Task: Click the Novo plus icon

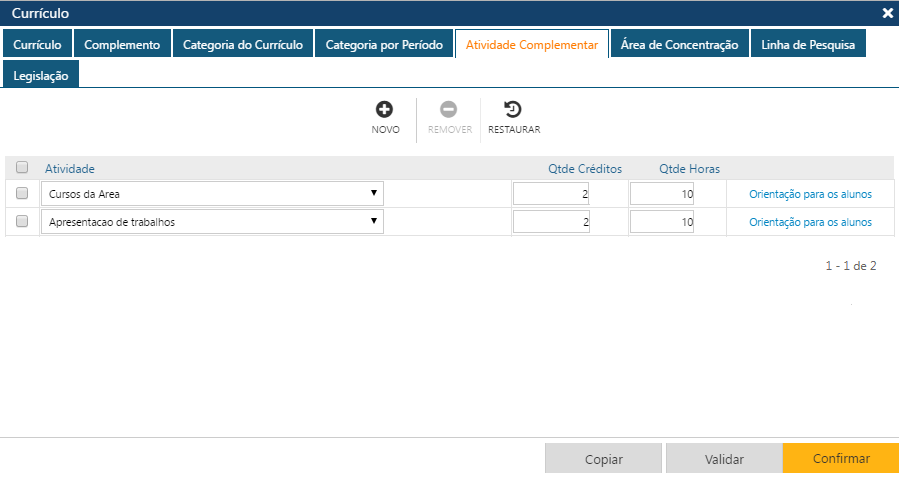Action: coord(385,110)
